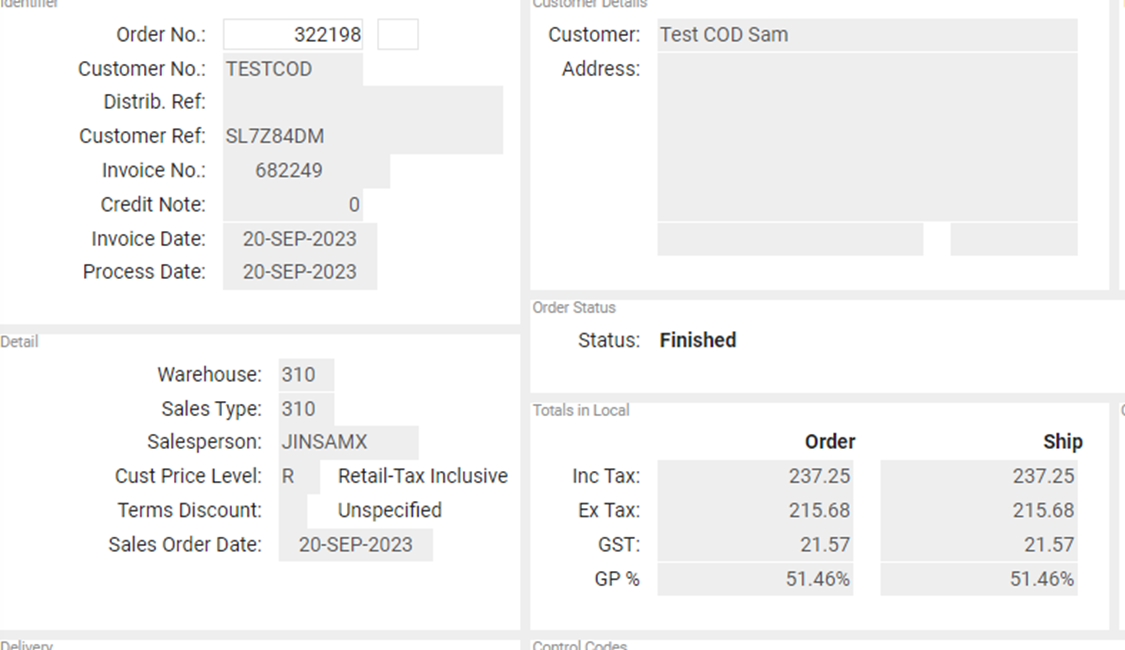This screenshot has width=1125, height=650.
Task: Click the Ship GST value 21.57
Action: 979,545
